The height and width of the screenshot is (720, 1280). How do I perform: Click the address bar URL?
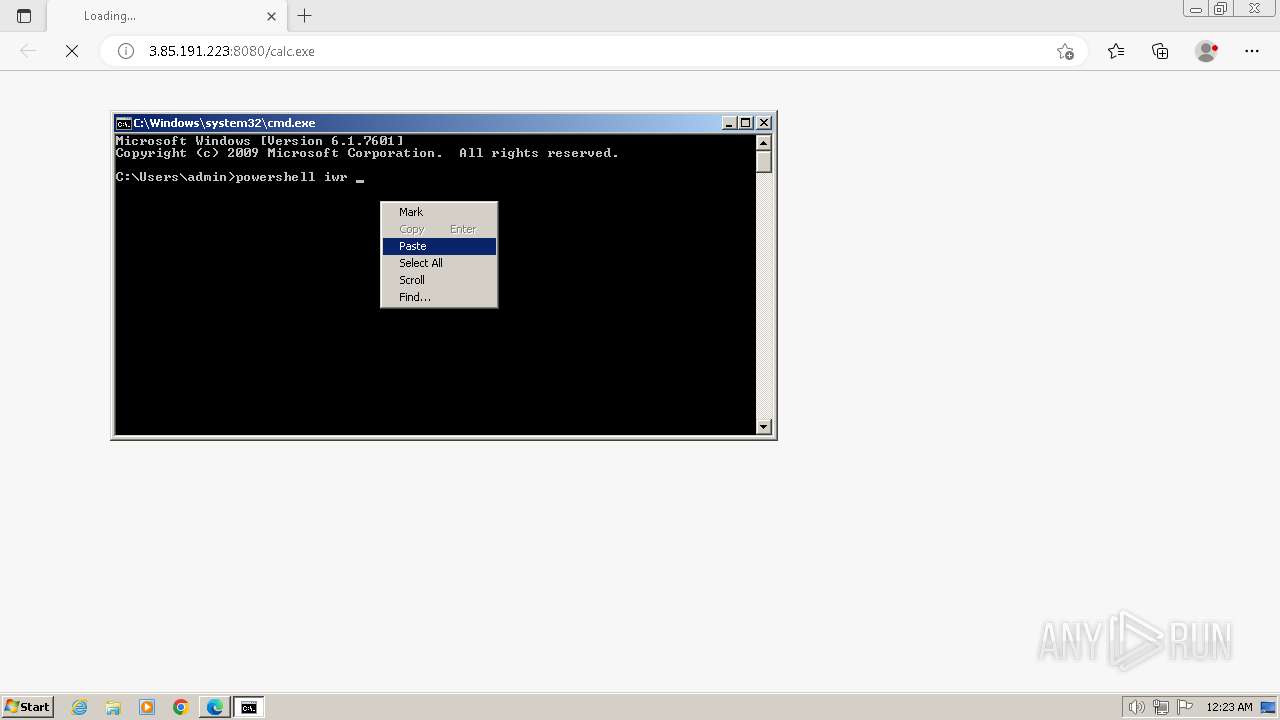coord(232,51)
